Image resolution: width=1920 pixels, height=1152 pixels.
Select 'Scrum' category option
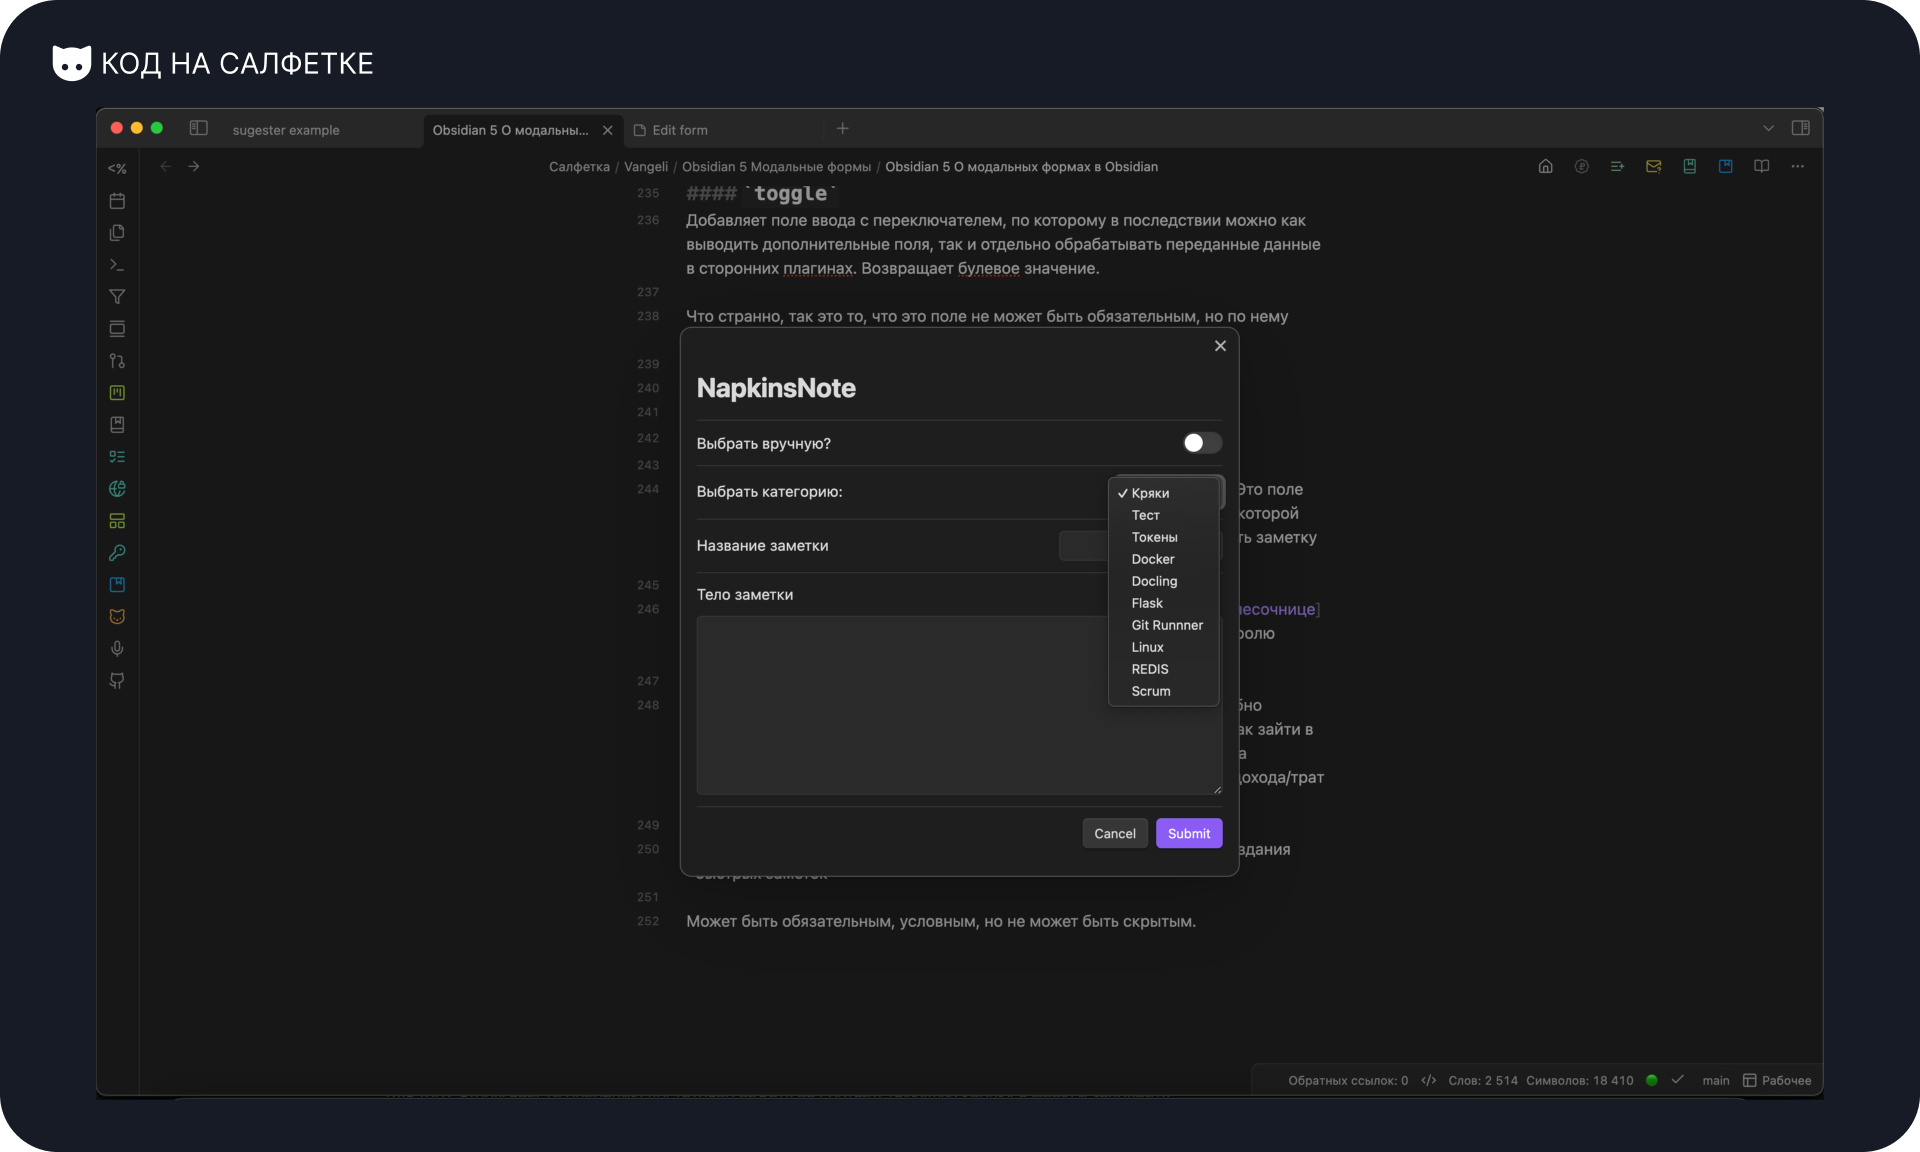1164,691
